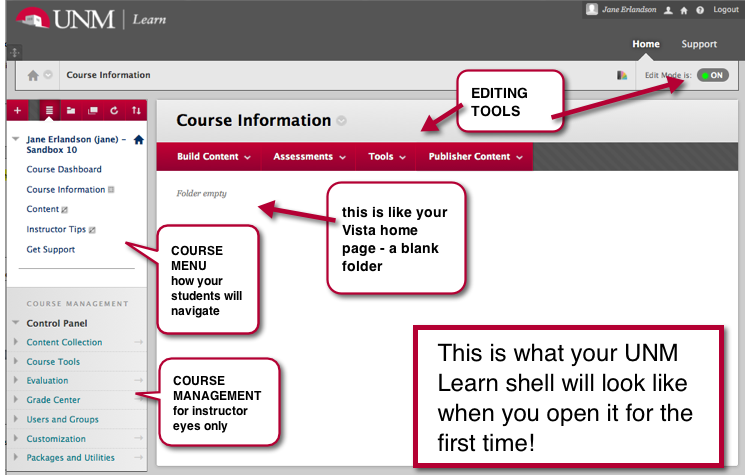Switch course menu to folder view

(x=71, y=109)
